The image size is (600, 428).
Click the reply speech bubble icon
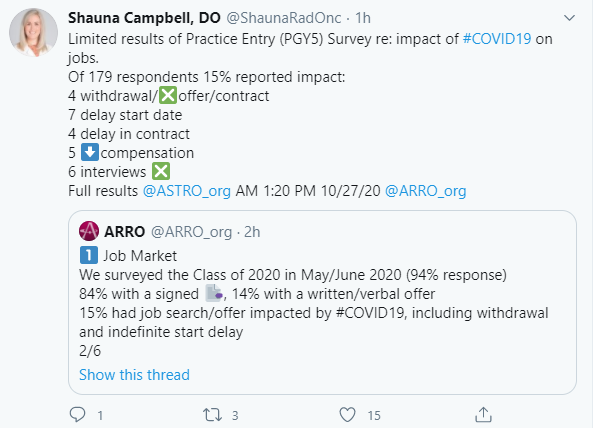(x=80, y=413)
